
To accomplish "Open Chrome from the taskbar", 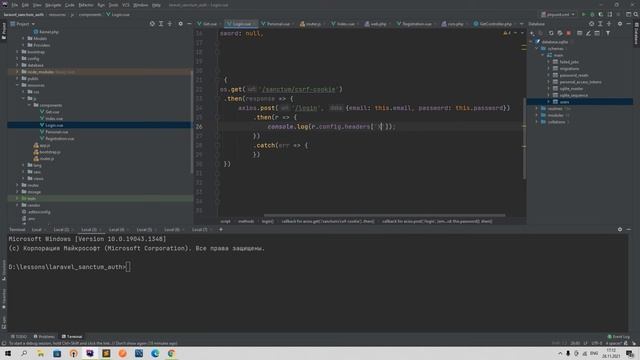I will pos(171,353).
